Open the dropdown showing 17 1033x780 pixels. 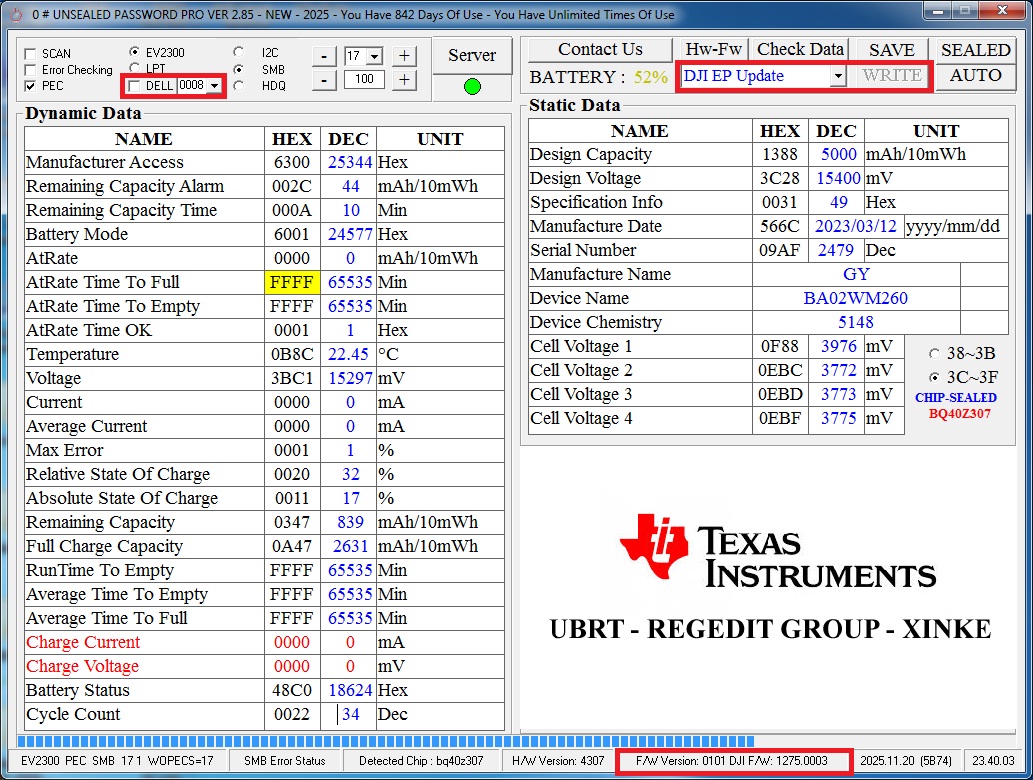click(x=374, y=57)
